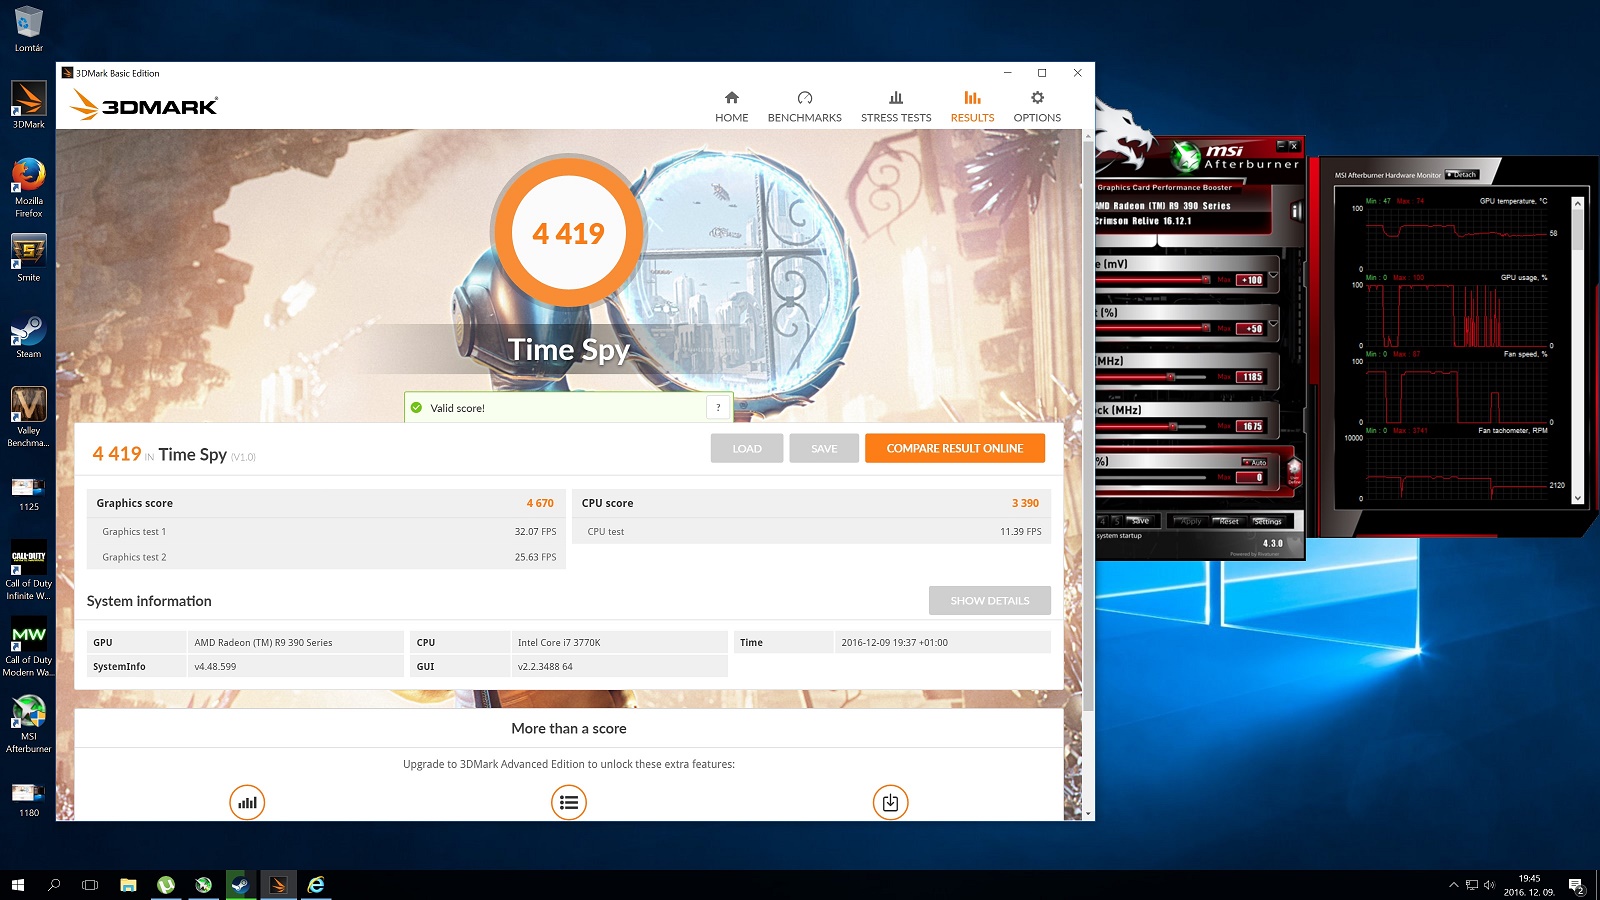Open the Valley Benchmark desktop shortcut
The image size is (1600, 900).
click(x=29, y=417)
